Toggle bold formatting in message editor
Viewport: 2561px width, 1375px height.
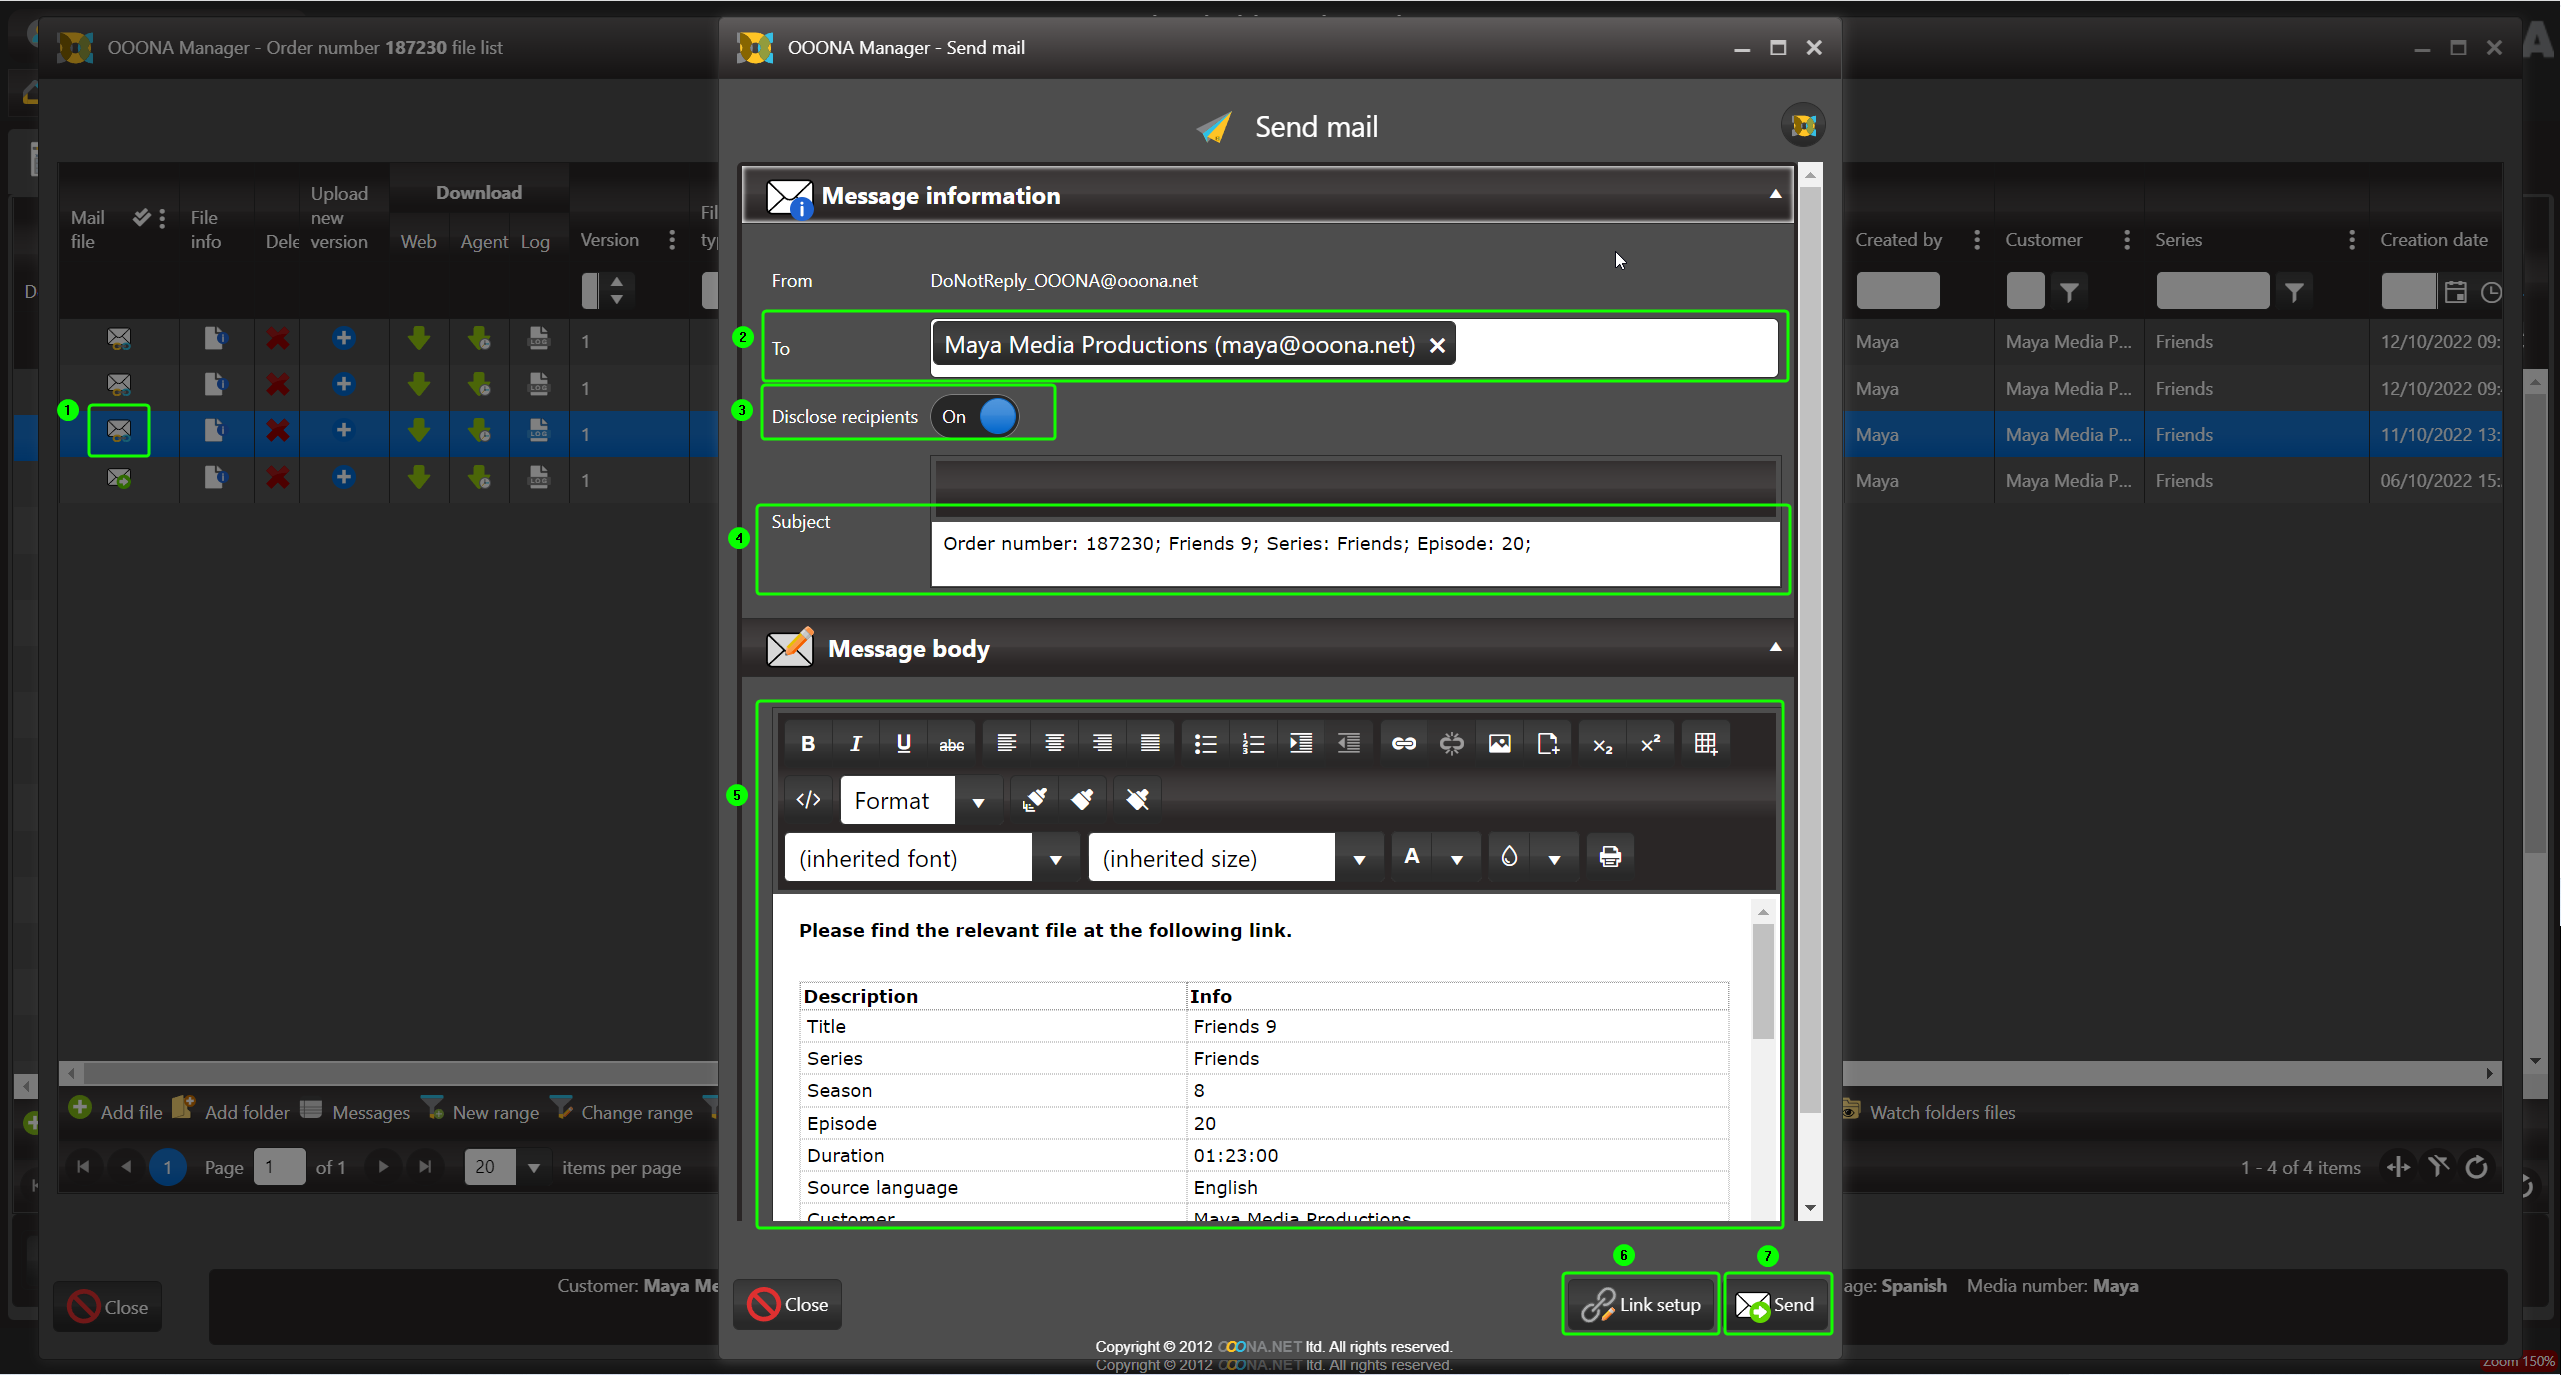point(808,743)
